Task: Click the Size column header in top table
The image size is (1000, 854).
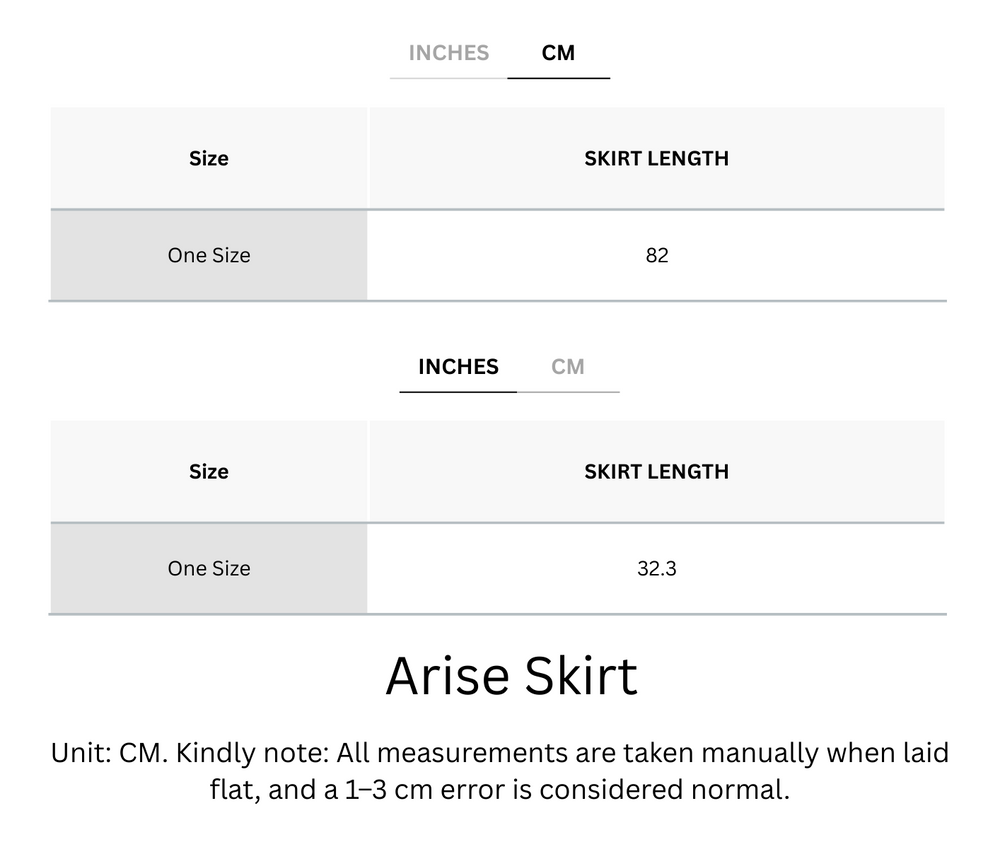Action: [x=208, y=158]
